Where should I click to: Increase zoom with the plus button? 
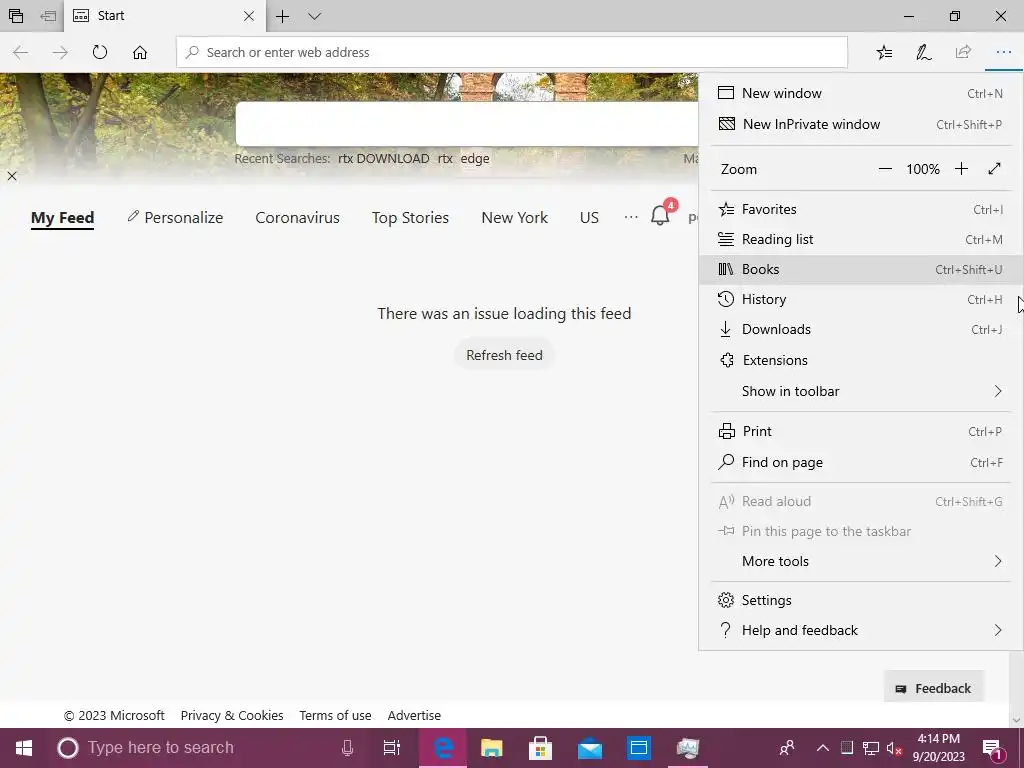tap(961, 169)
